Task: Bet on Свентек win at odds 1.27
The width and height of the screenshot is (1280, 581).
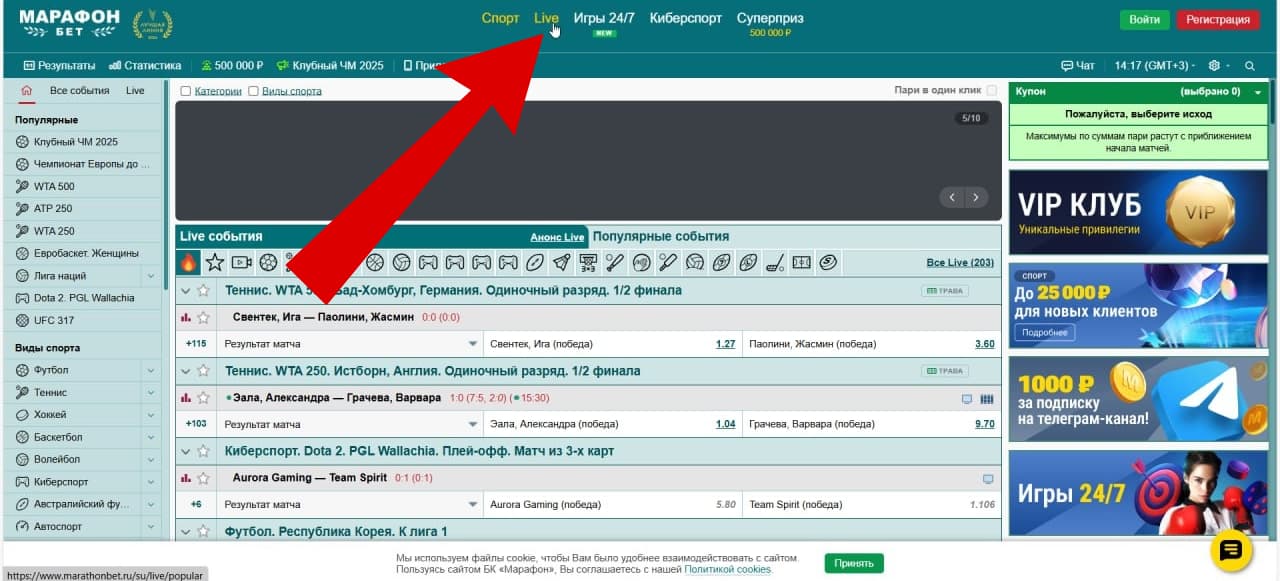Action: click(x=726, y=344)
